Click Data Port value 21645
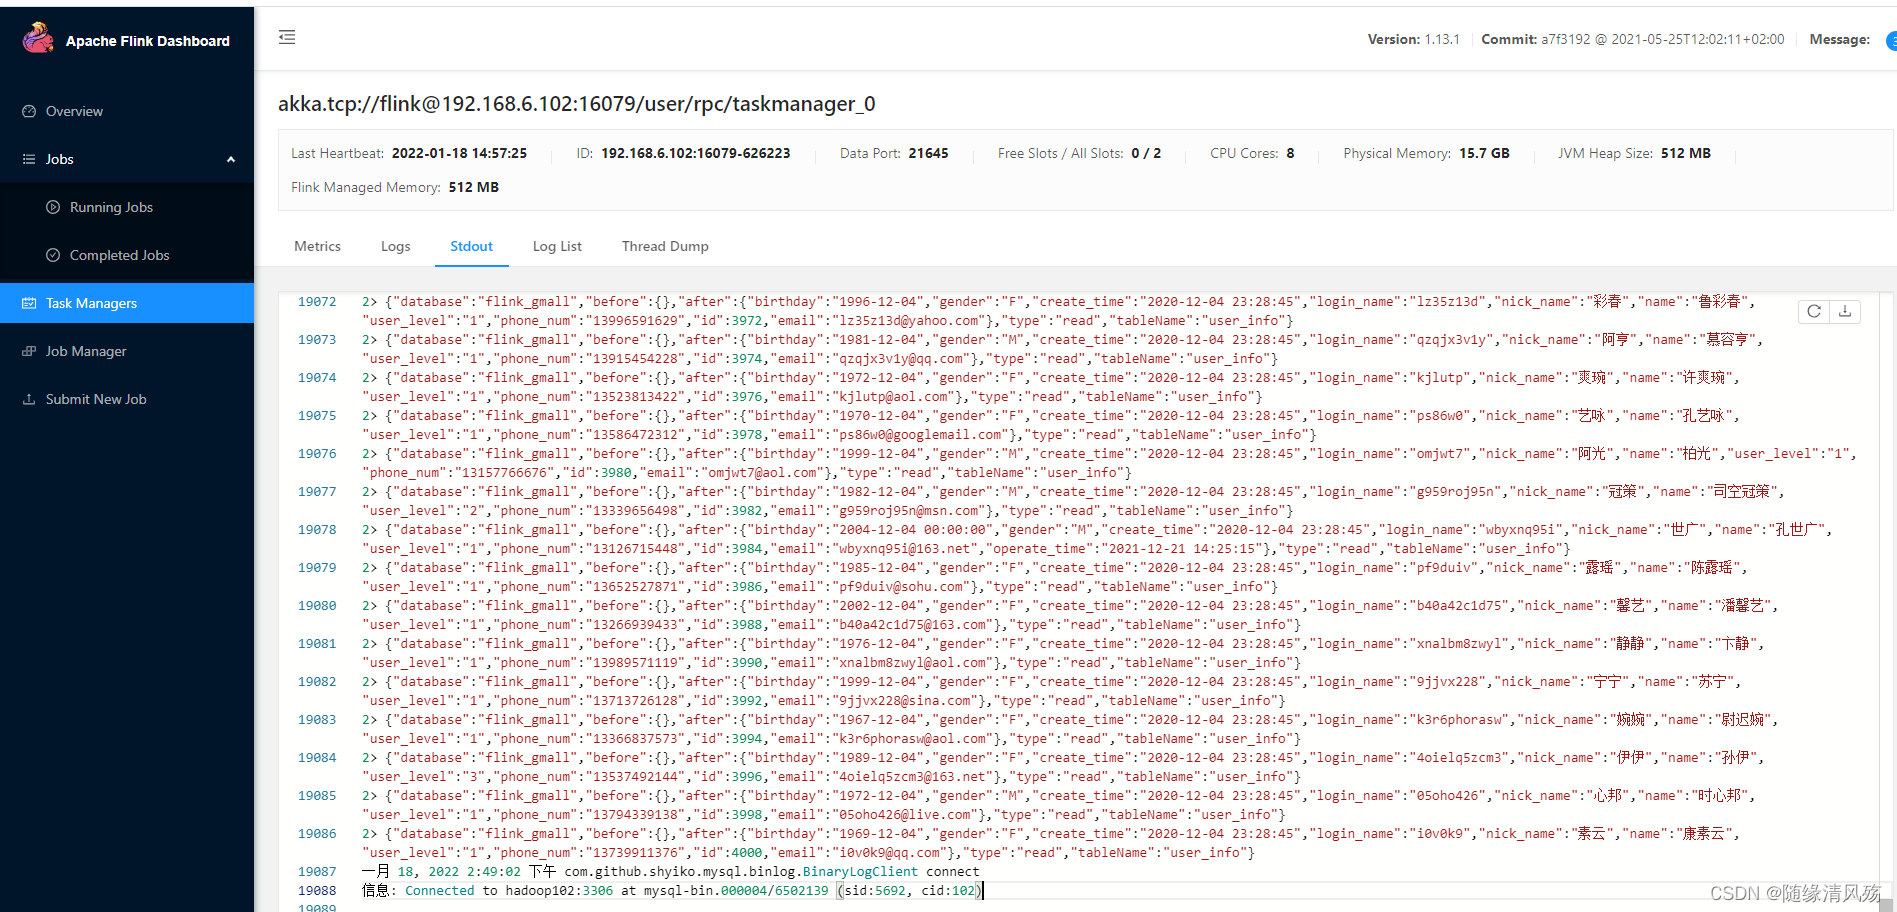Screen dimensions: 1897x912 pyautogui.click(x=929, y=153)
